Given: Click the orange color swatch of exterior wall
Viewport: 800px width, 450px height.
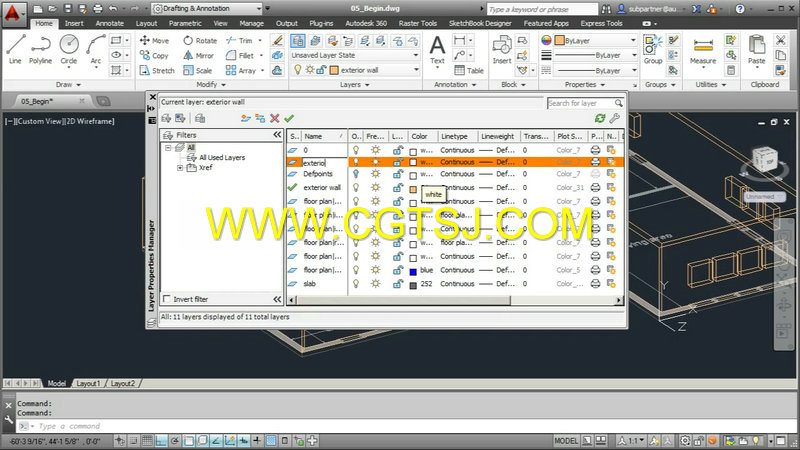Looking at the screenshot, I should [413, 189].
